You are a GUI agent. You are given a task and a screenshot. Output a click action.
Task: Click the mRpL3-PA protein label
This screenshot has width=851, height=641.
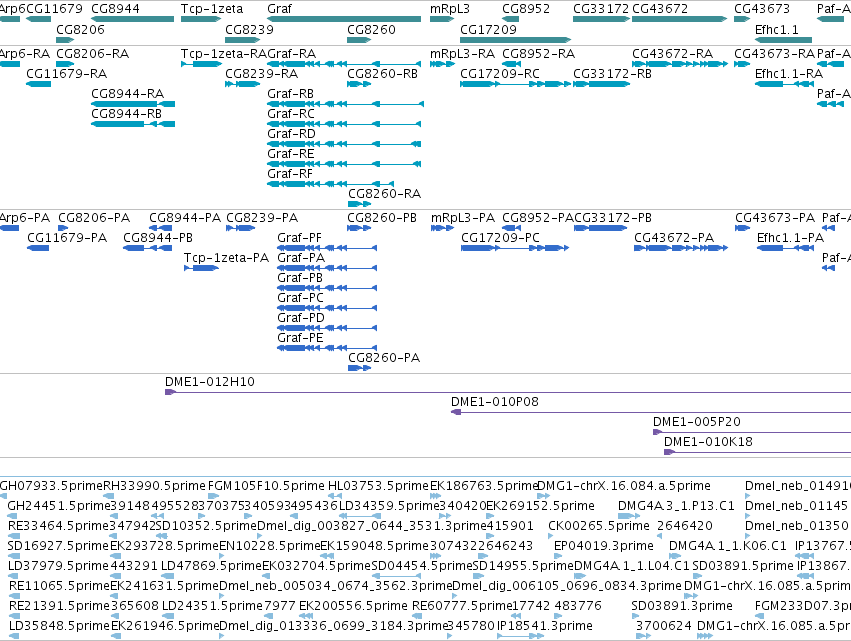click(x=462, y=218)
